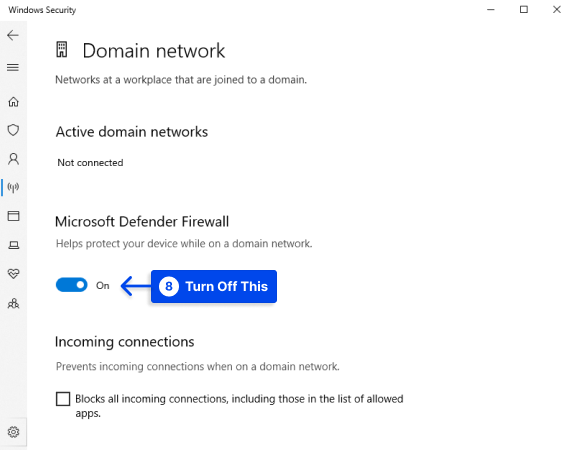Screen dimensions: 570x450
Task: Turn off Microsoft Defender Firewall toggle
Action: 72,285
